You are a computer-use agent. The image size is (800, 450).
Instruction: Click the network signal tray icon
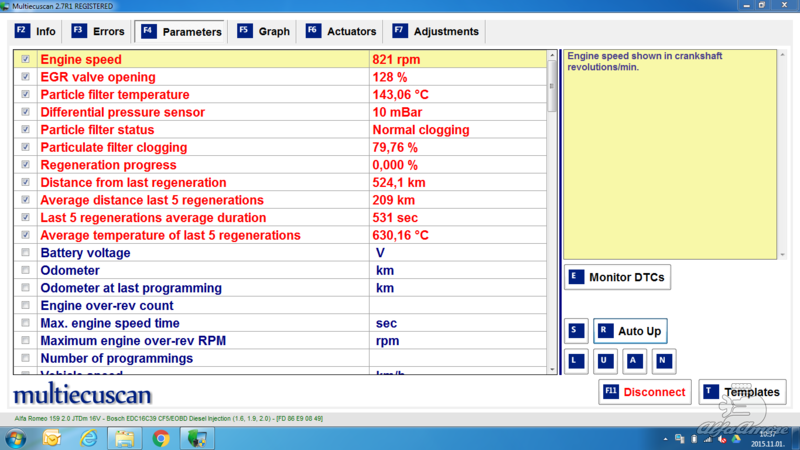click(708, 439)
